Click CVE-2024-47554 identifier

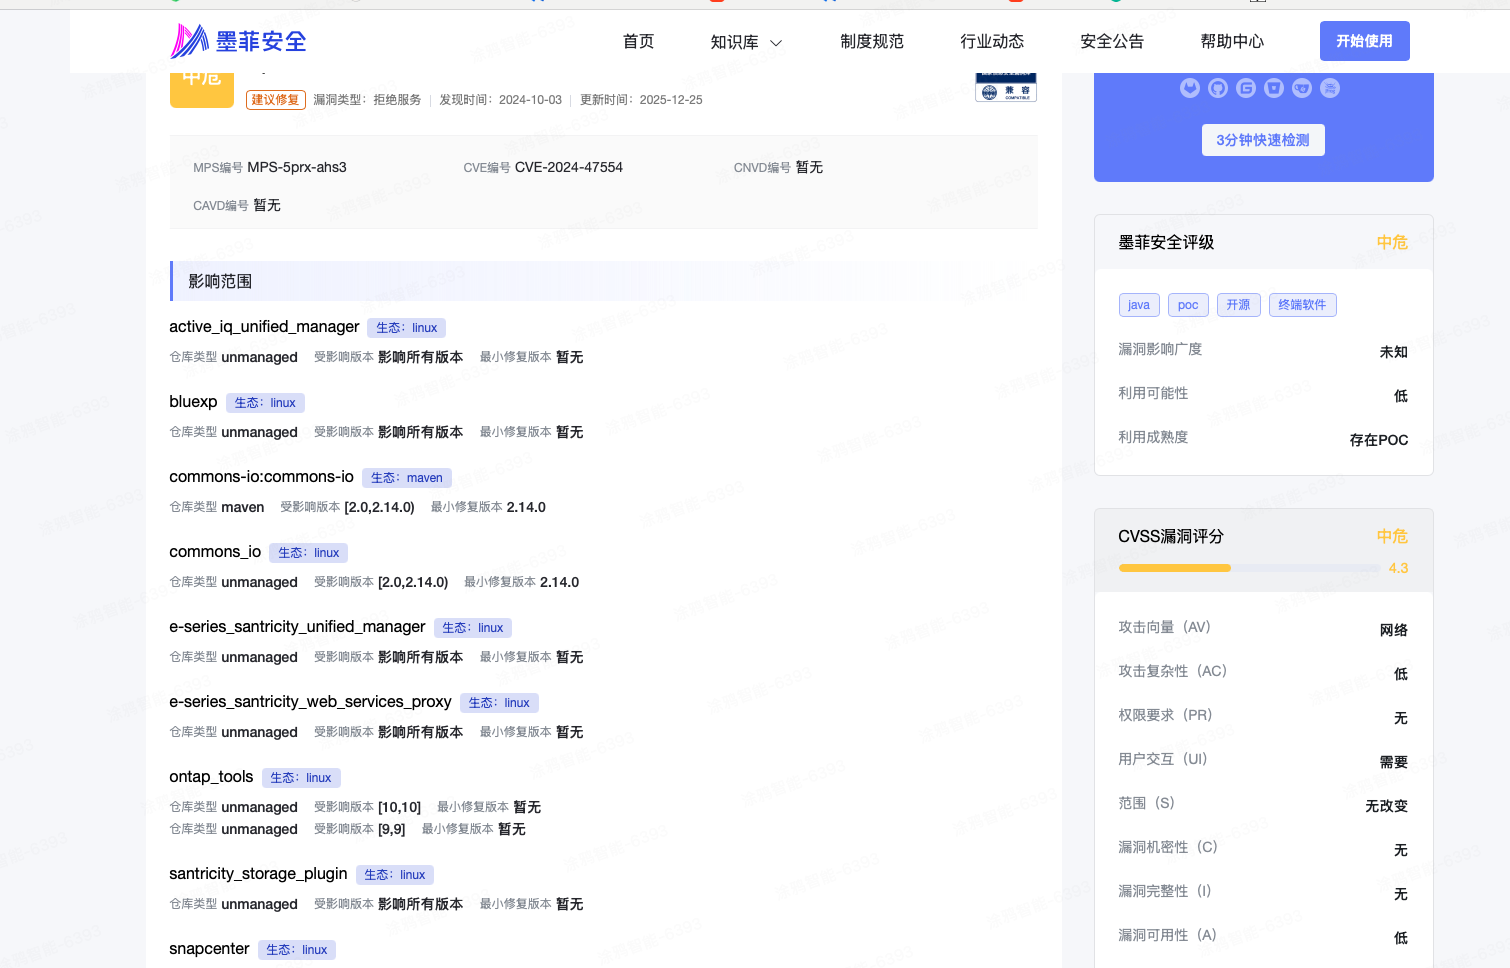569,167
